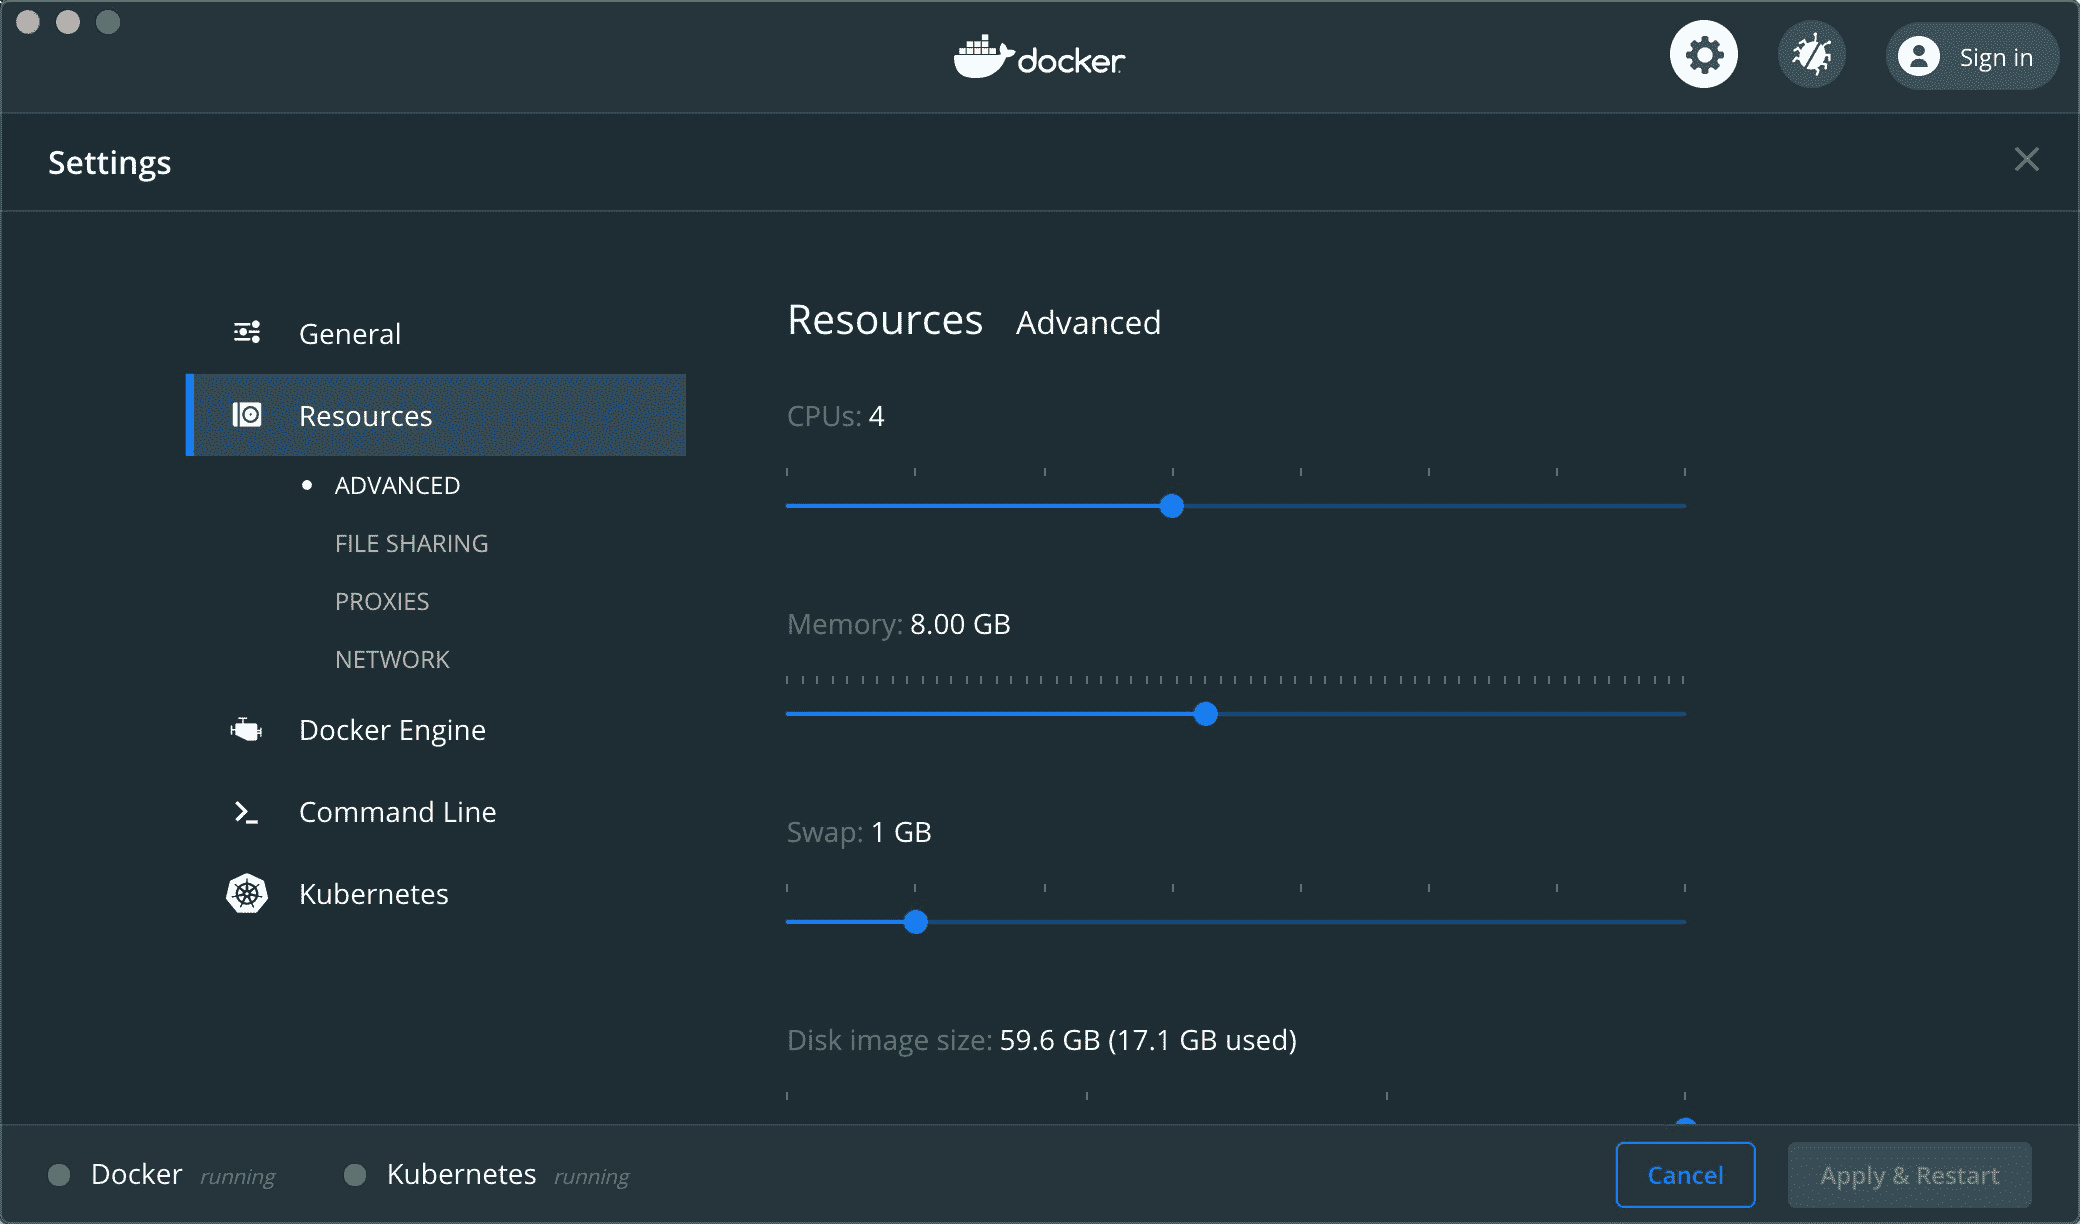Image resolution: width=2080 pixels, height=1224 pixels.
Task: Click the Resources disk icon
Action: coord(247,415)
